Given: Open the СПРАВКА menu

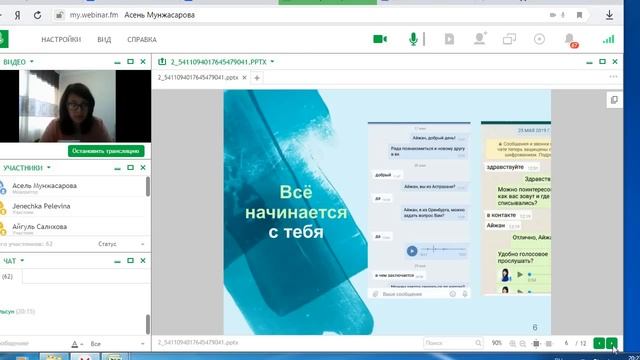Looking at the screenshot, I should [142, 40].
